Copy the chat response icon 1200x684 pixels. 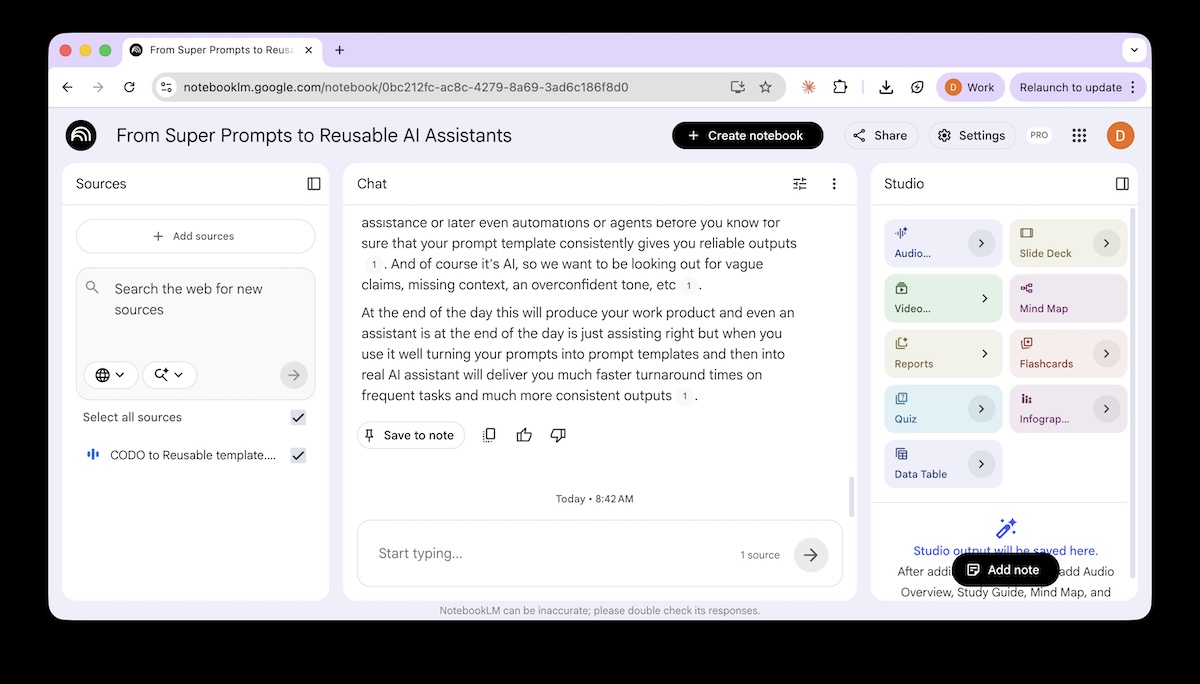coord(489,435)
